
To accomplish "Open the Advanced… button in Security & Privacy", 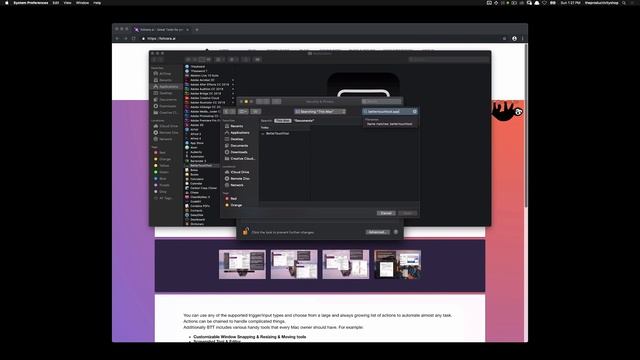I will [x=377, y=232].
